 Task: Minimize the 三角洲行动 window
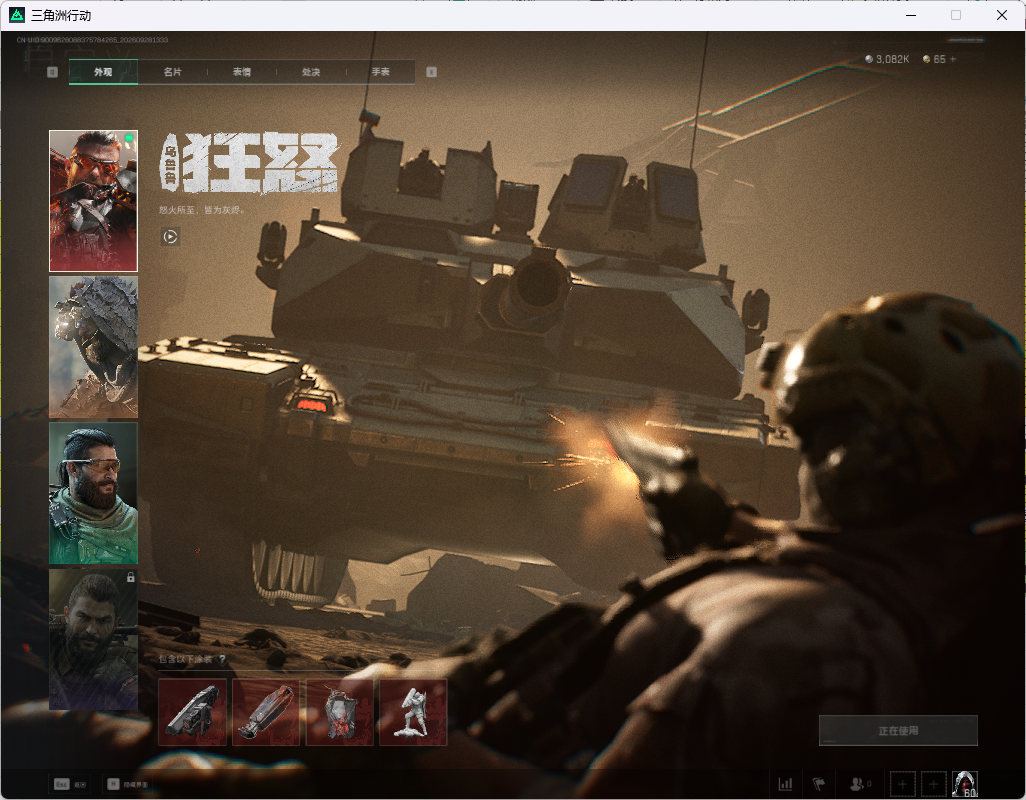point(911,15)
